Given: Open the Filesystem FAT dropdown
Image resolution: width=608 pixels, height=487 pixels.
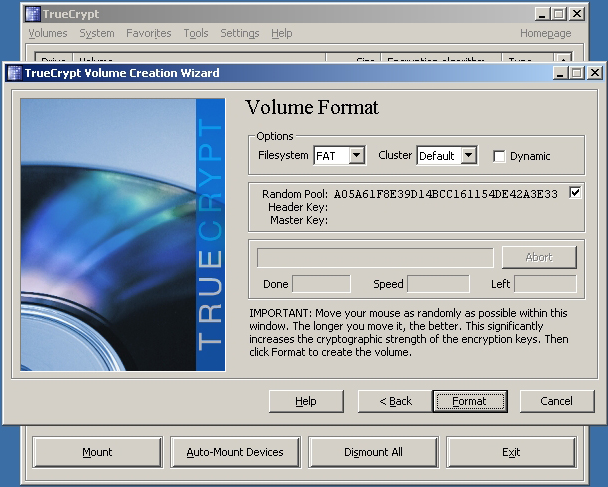Looking at the screenshot, I should click(x=339, y=155).
